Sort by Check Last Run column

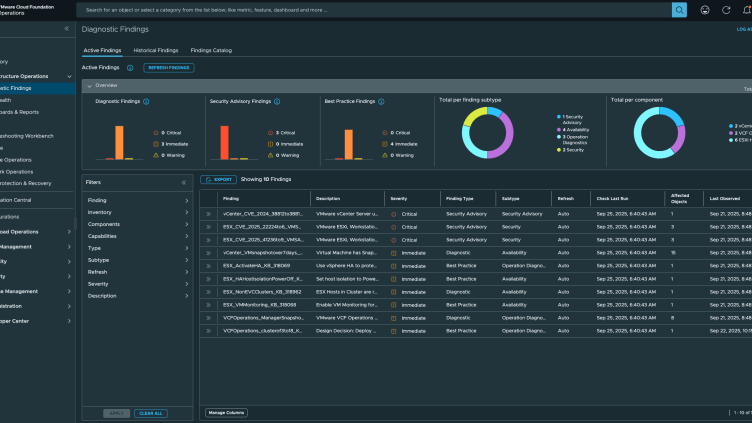tap(612, 199)
